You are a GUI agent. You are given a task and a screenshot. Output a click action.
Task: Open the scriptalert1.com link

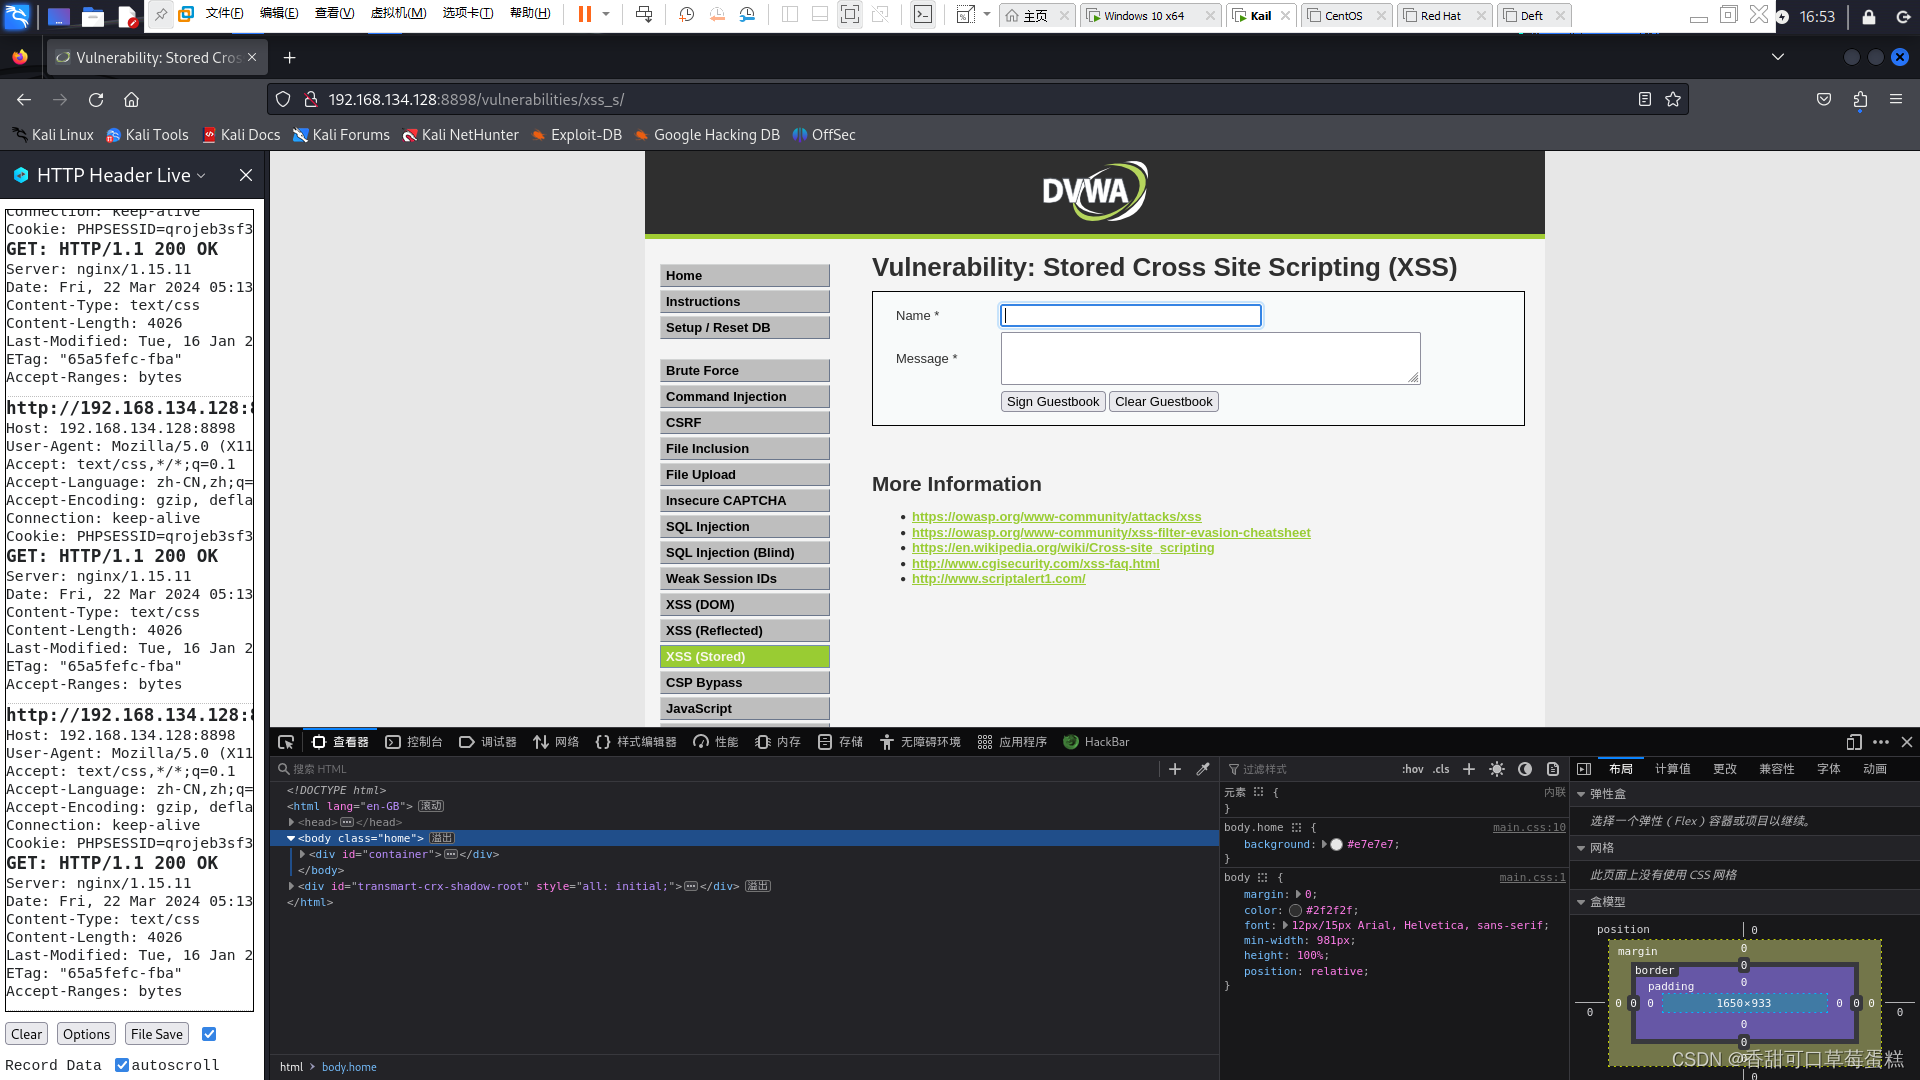[x=998, y=578]
